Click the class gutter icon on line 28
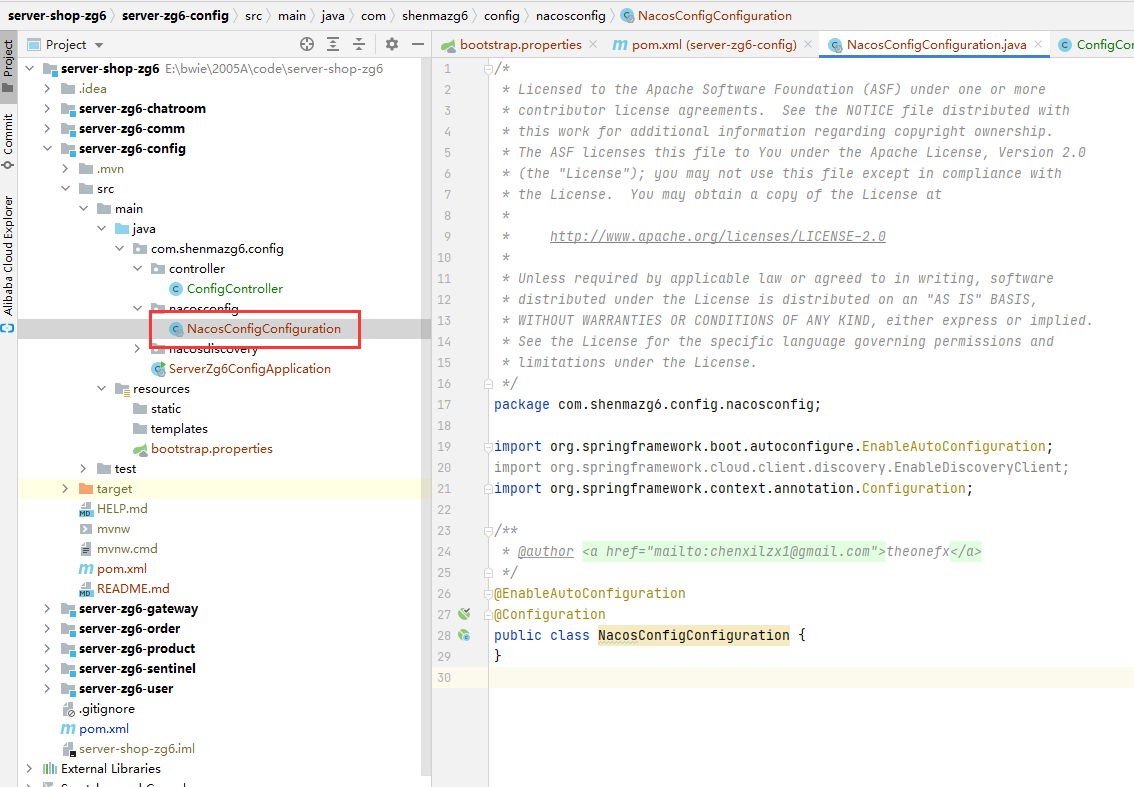This screenshot has height=787, width=1134. (x=464, y=636)
